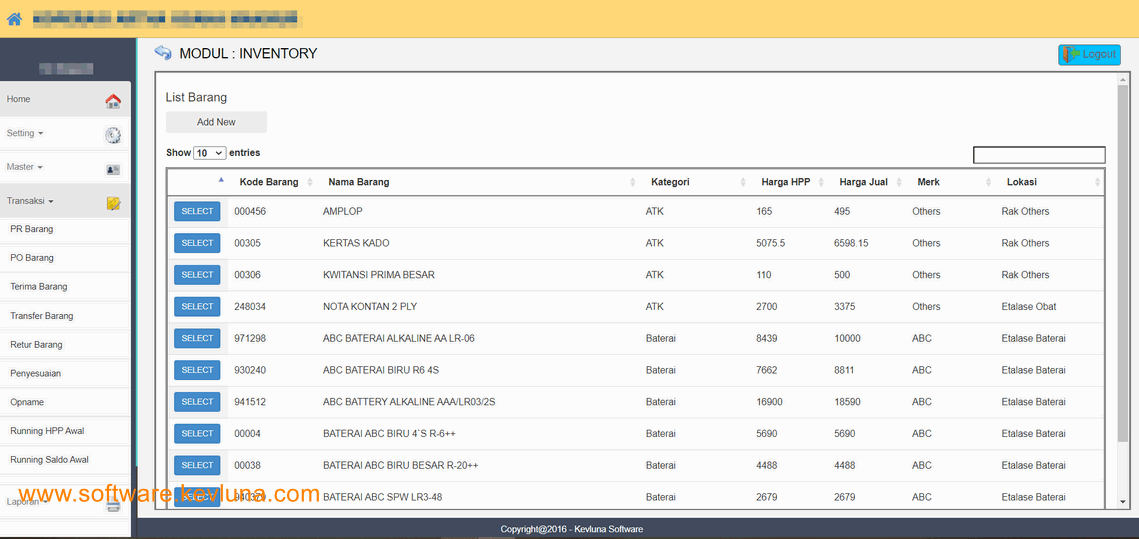Viewport: 1139px width, 539px height.
Task: Expand the Setting menu
Action: [x=25, y=134]
